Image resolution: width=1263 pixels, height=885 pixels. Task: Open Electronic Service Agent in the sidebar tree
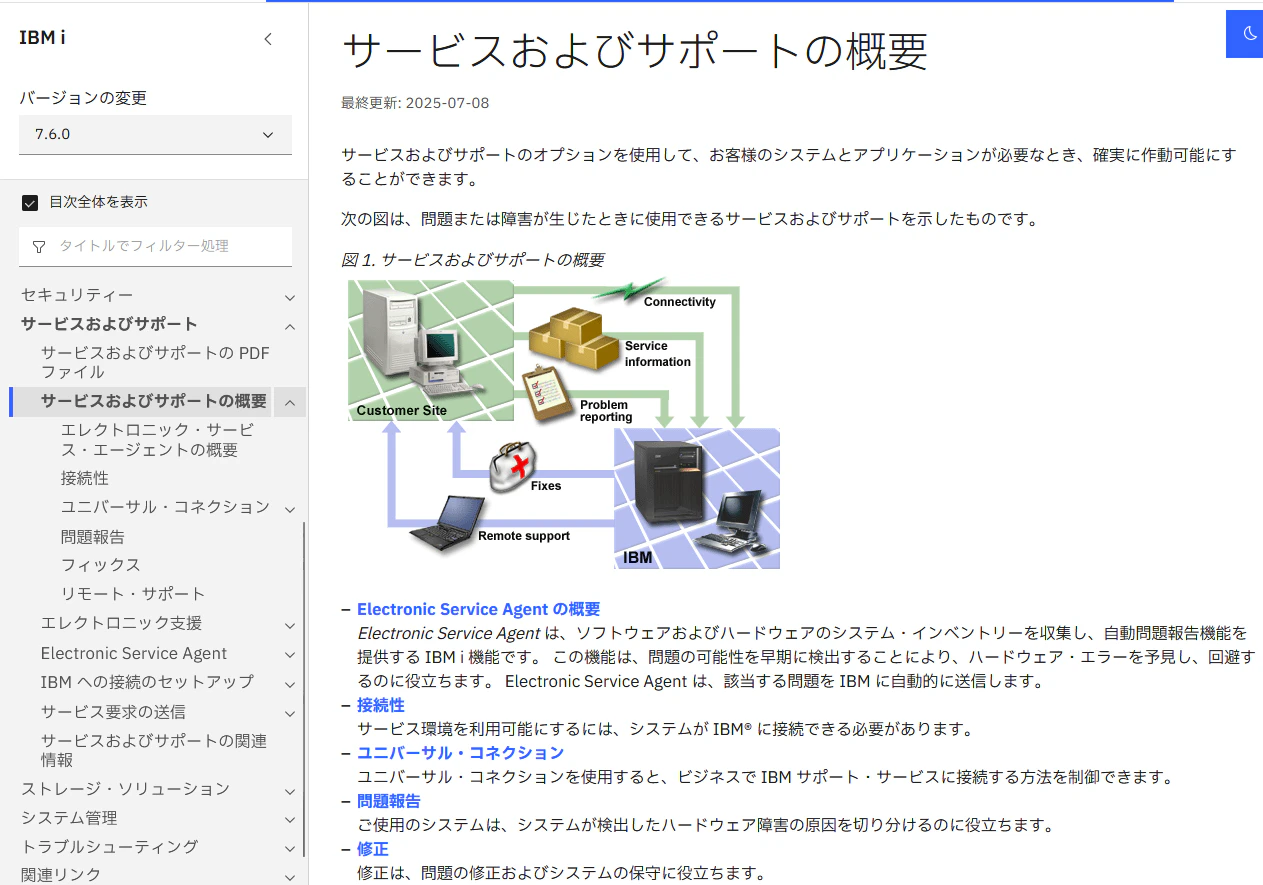134,653
